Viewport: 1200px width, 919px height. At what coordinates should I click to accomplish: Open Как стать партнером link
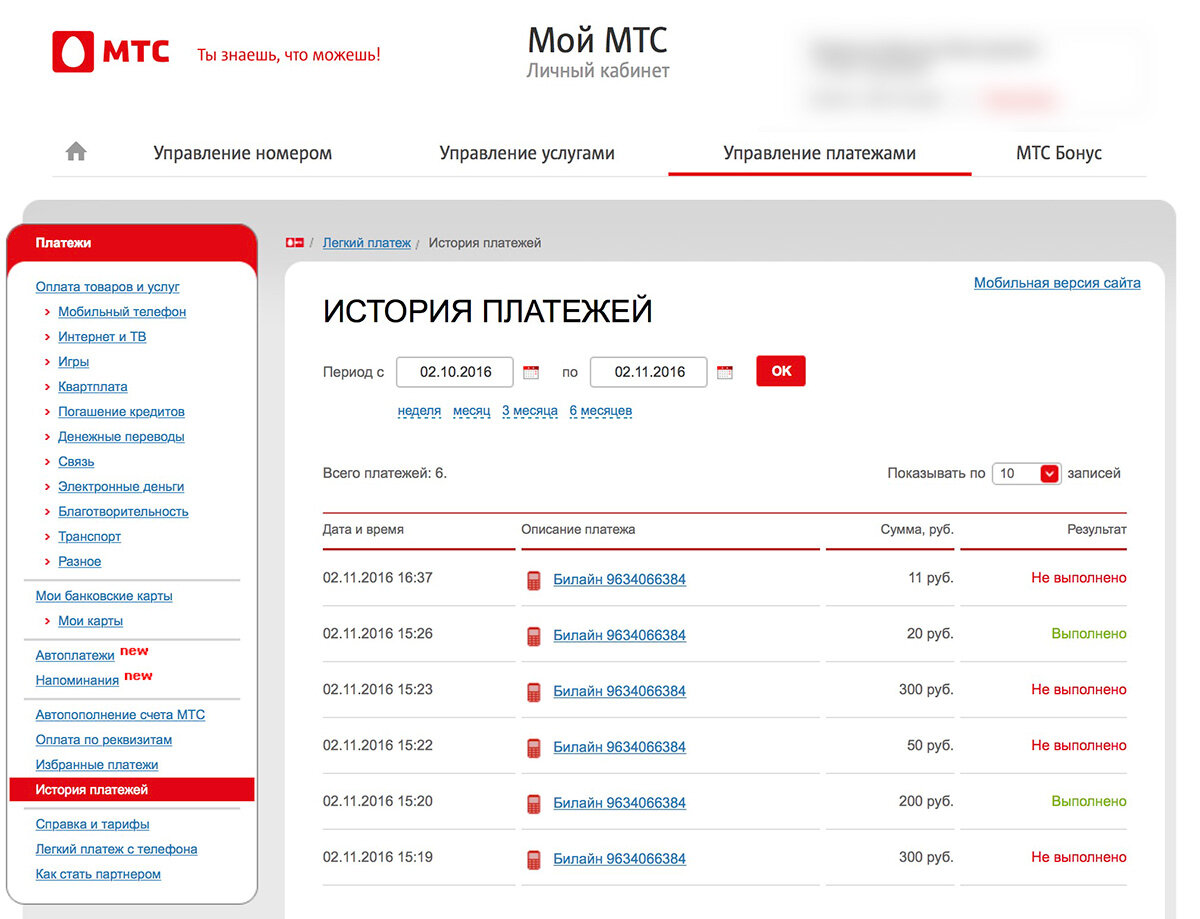point(98,874)
